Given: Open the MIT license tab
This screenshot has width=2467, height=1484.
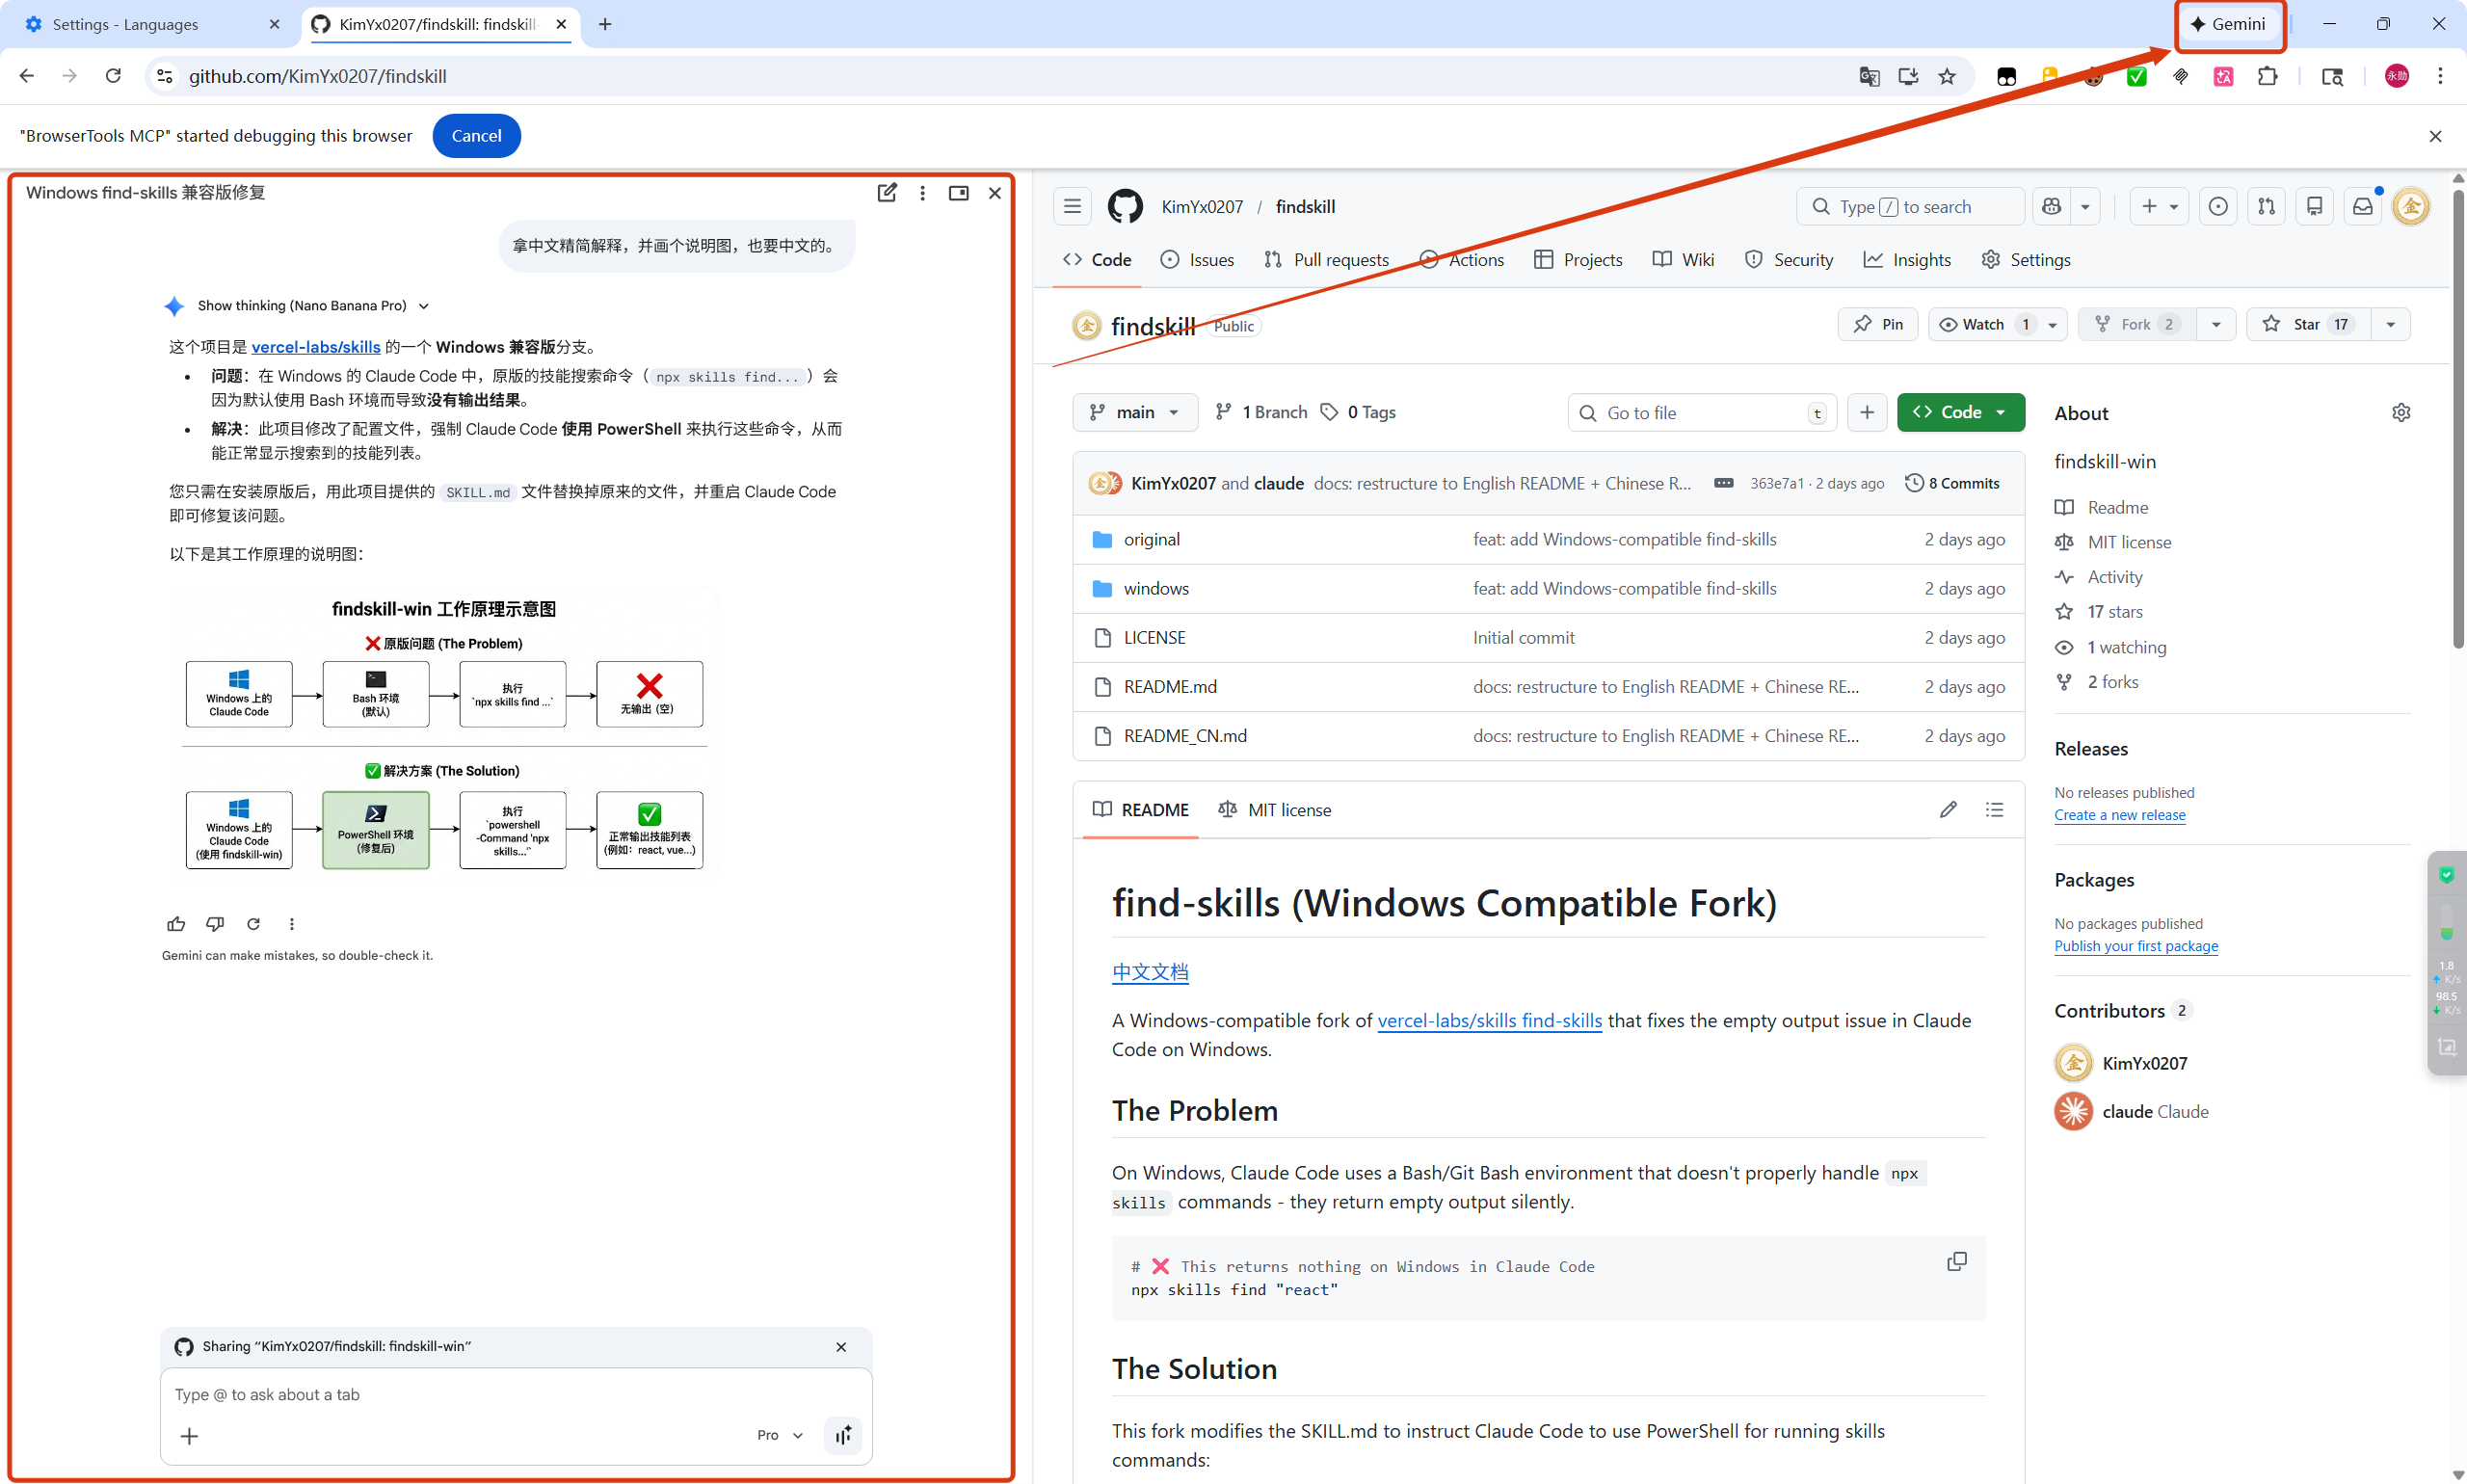Looking at the screenshot, I should [x=1275, y=810].
